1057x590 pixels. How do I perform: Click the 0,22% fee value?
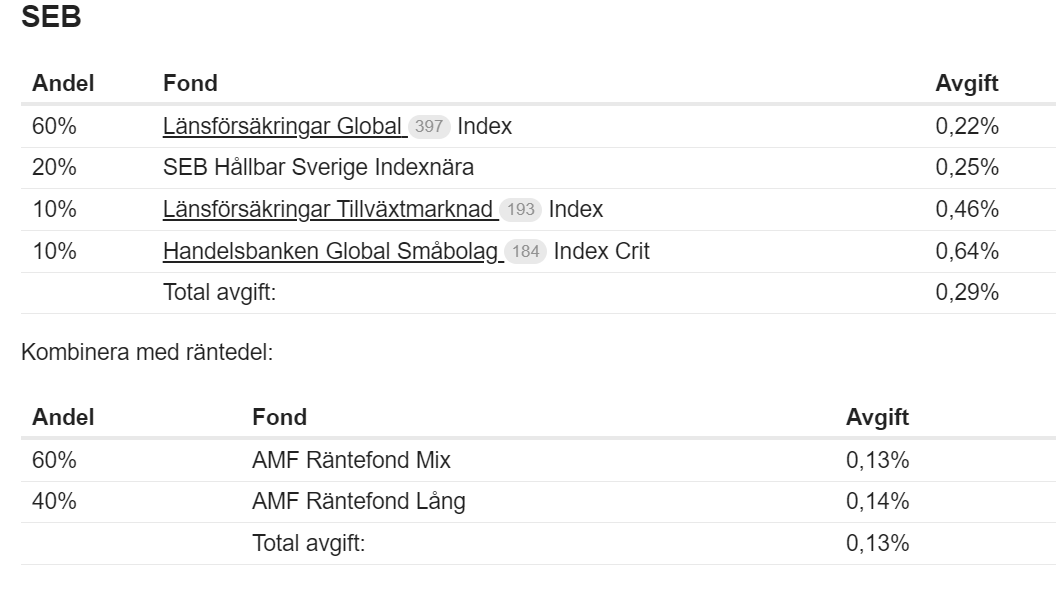pyautogui.click(x=967, y=126)
